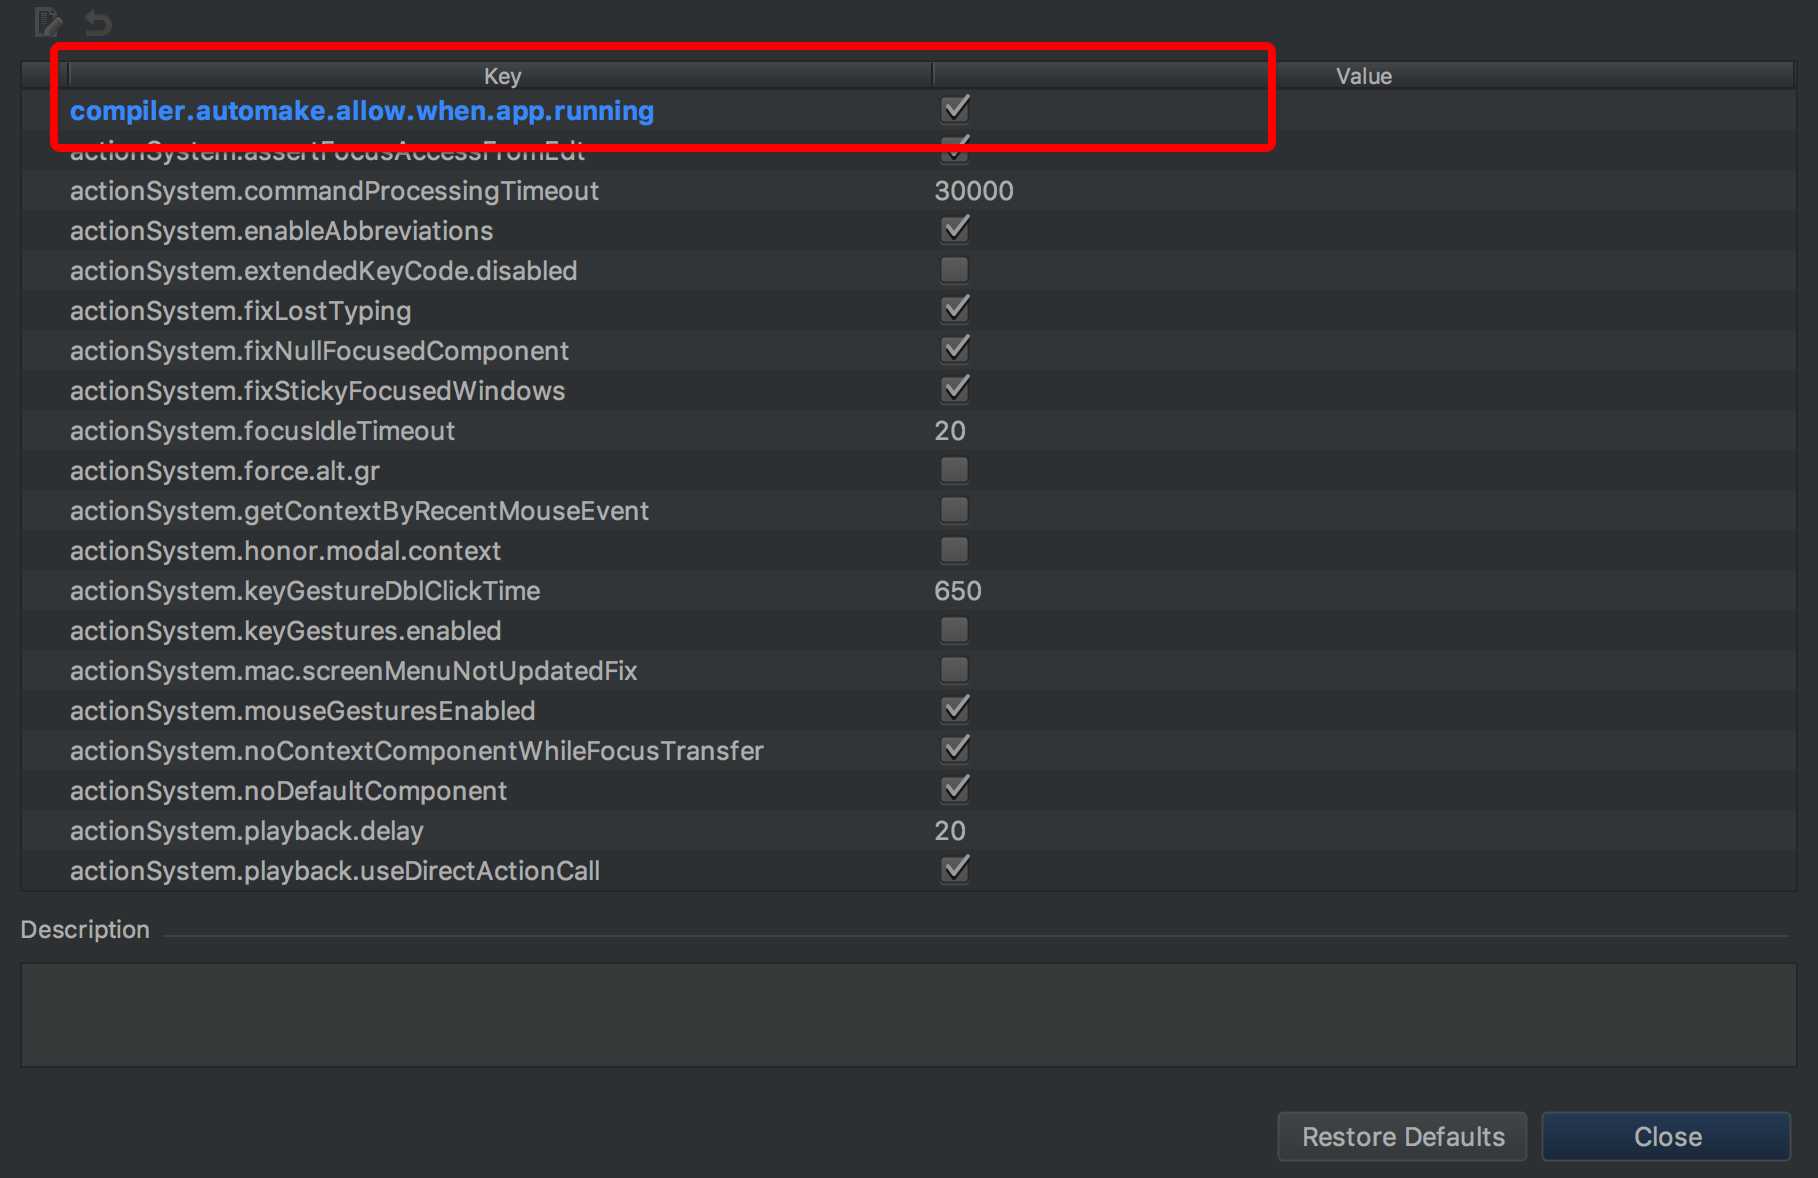Enable actionSystem.force.alt.gr checkbox
Screen dimensions: 1818x1178
(x=955, y=470)
